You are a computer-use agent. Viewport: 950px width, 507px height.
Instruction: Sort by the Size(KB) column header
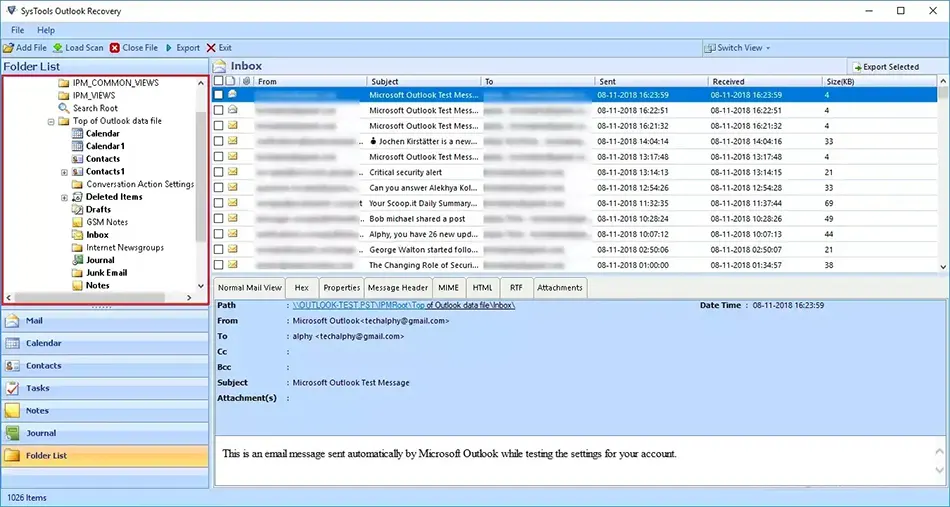point(880,81)
